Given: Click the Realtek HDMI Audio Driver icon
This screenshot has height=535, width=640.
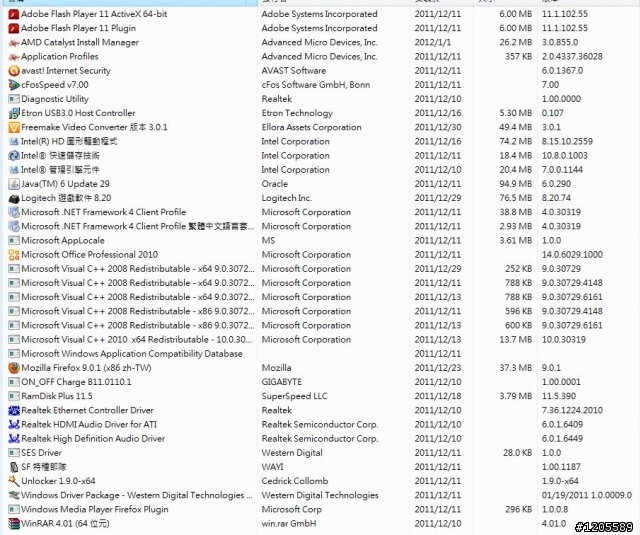Looking at the screenshot, I should click(14, 425).
